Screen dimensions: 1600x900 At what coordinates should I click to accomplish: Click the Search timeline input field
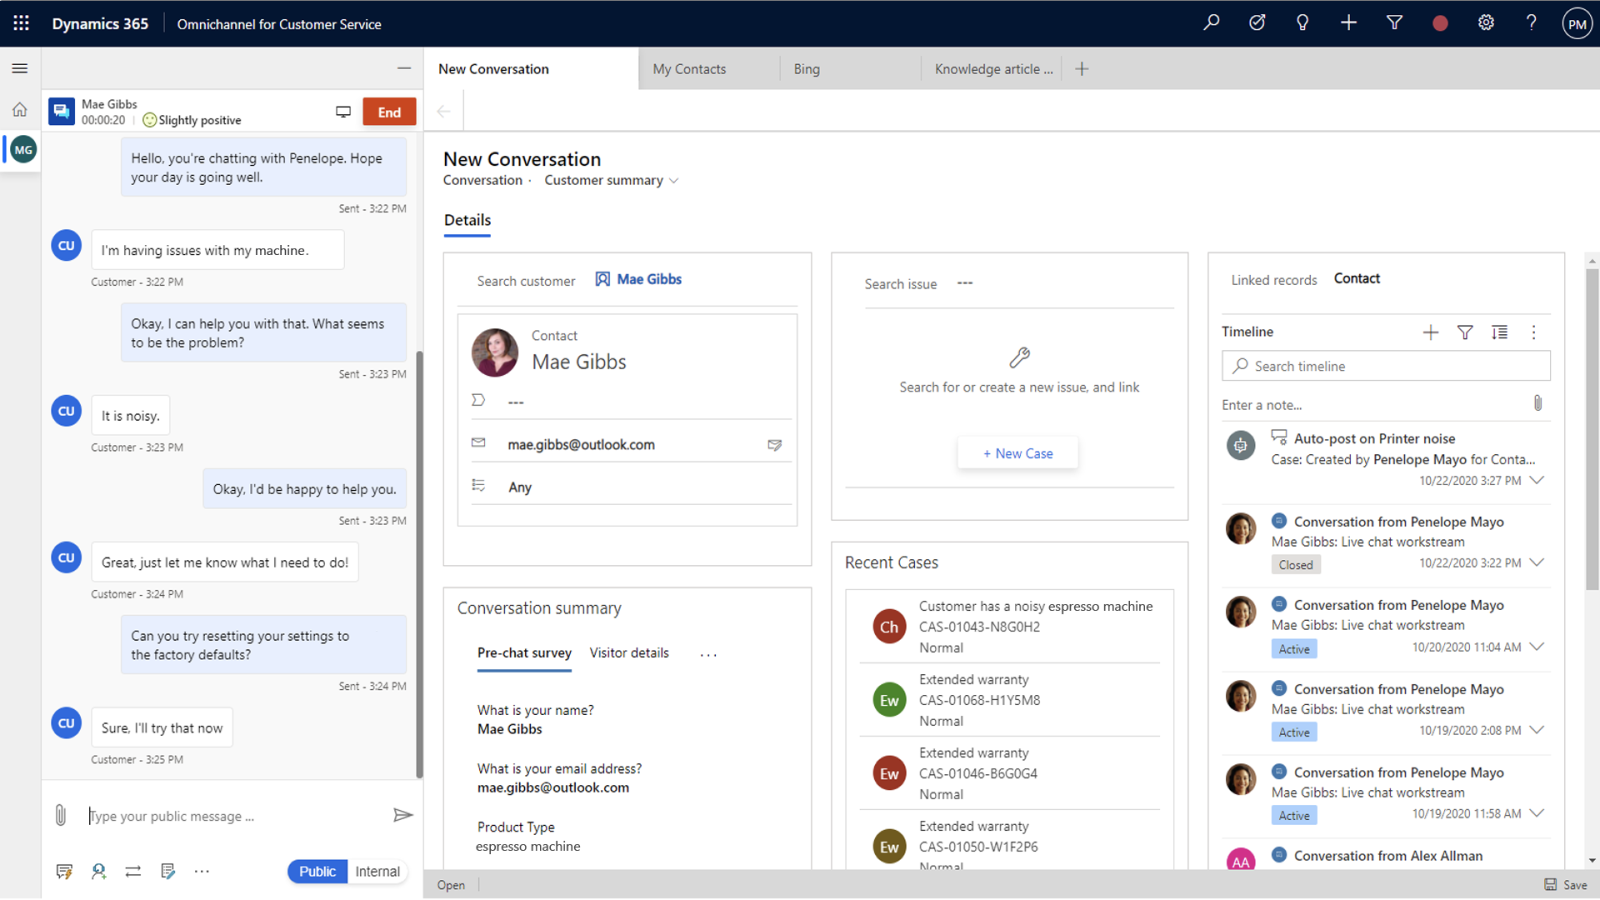pyautogui.click(x=1385, y=366)
